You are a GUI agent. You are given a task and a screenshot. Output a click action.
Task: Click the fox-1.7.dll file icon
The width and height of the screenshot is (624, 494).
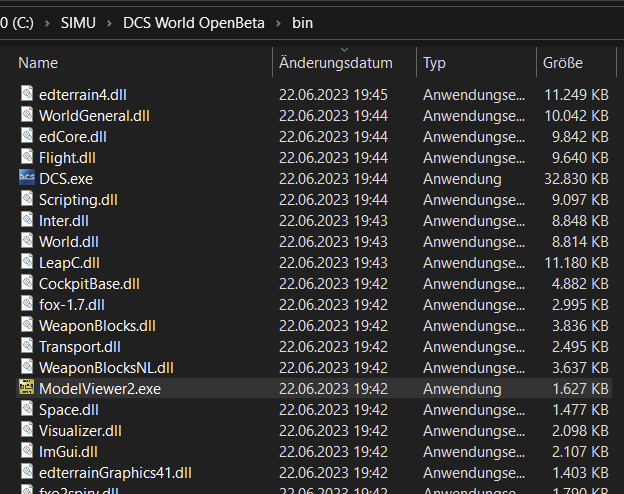(27, 303)
